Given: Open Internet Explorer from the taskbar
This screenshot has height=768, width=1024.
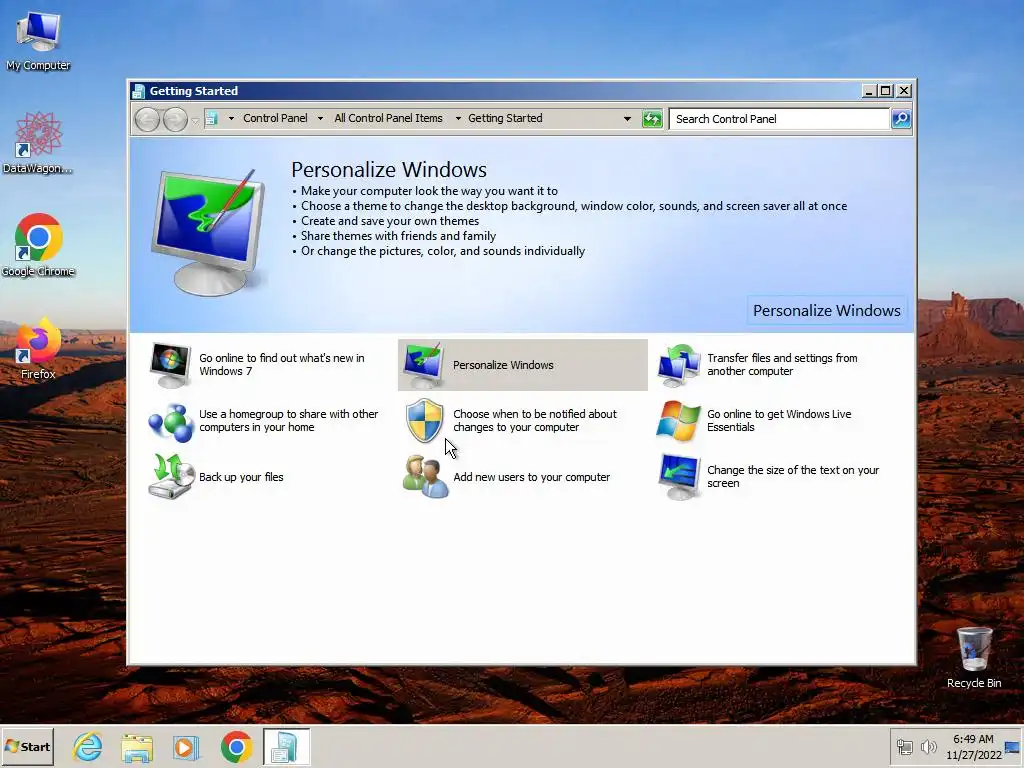Looking at the screenshot, I should click(88, 746).
